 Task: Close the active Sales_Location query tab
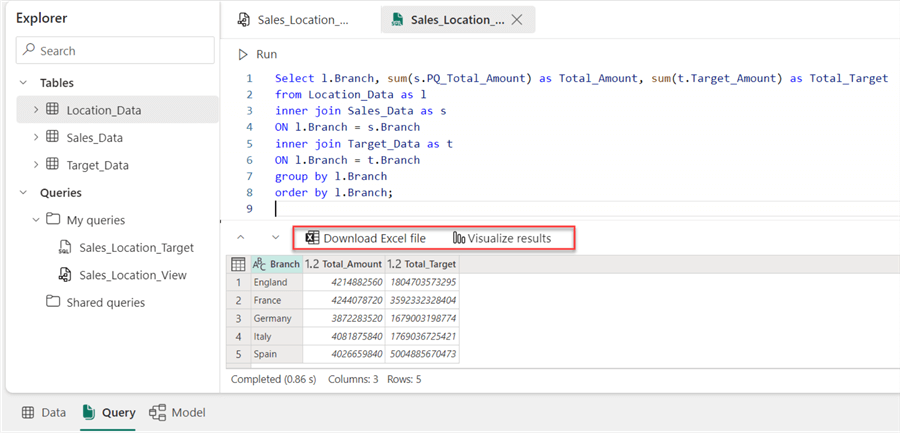click(x=517, y=20)
